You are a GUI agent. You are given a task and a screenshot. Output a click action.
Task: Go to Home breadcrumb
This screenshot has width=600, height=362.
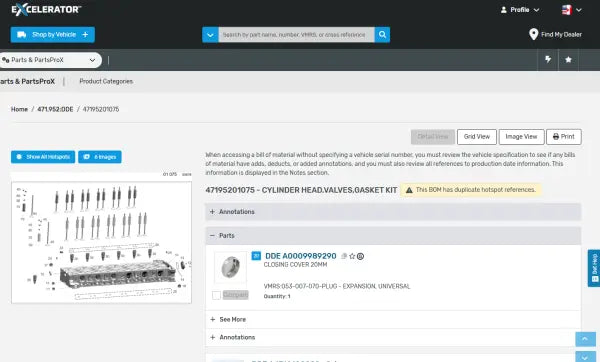(19, 109)
